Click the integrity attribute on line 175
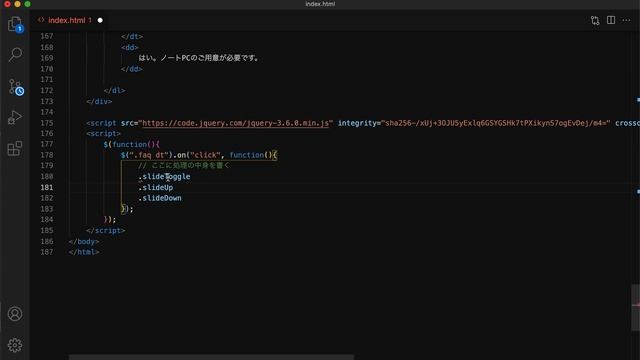Image resolution: width=640 pixels, height=360 pixels. tap(474, 123)
